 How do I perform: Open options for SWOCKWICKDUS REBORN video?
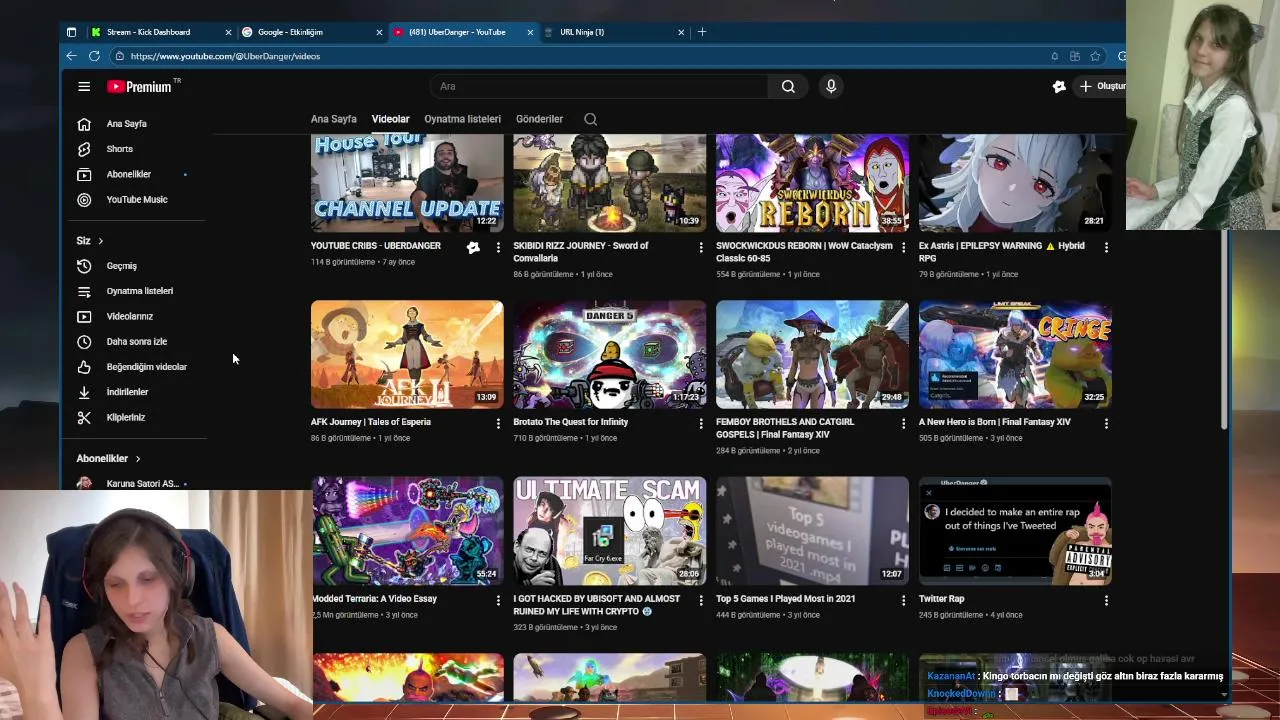coord(903,247)
